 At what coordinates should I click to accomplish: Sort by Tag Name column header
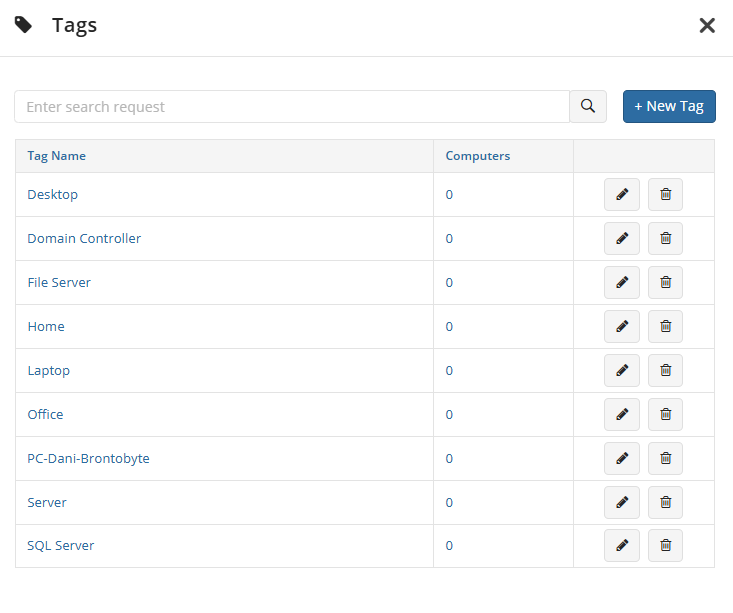click(x=57, y=156)
